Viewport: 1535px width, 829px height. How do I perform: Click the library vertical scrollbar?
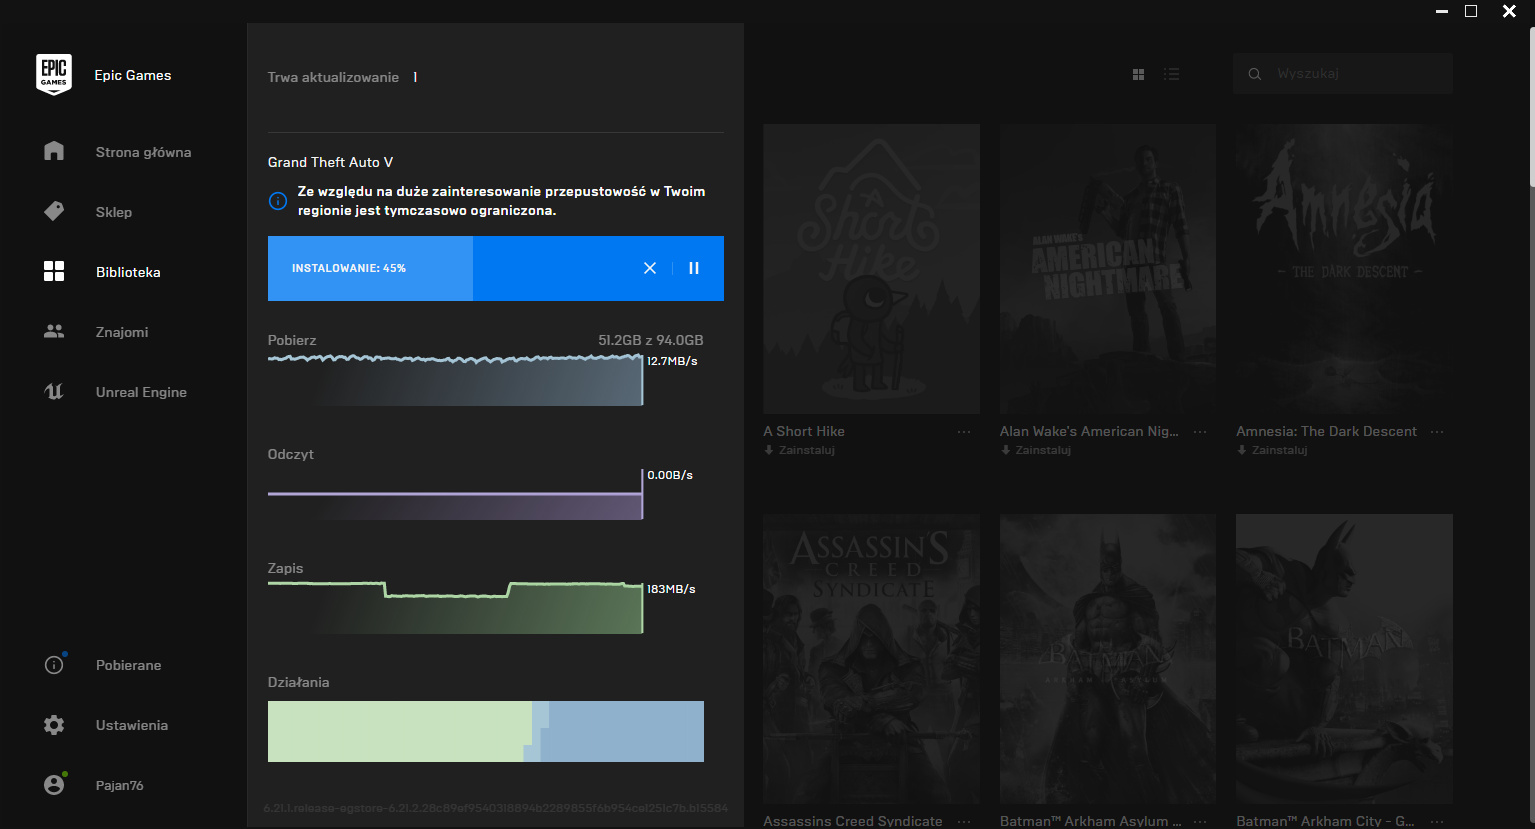coord(1531,106)
